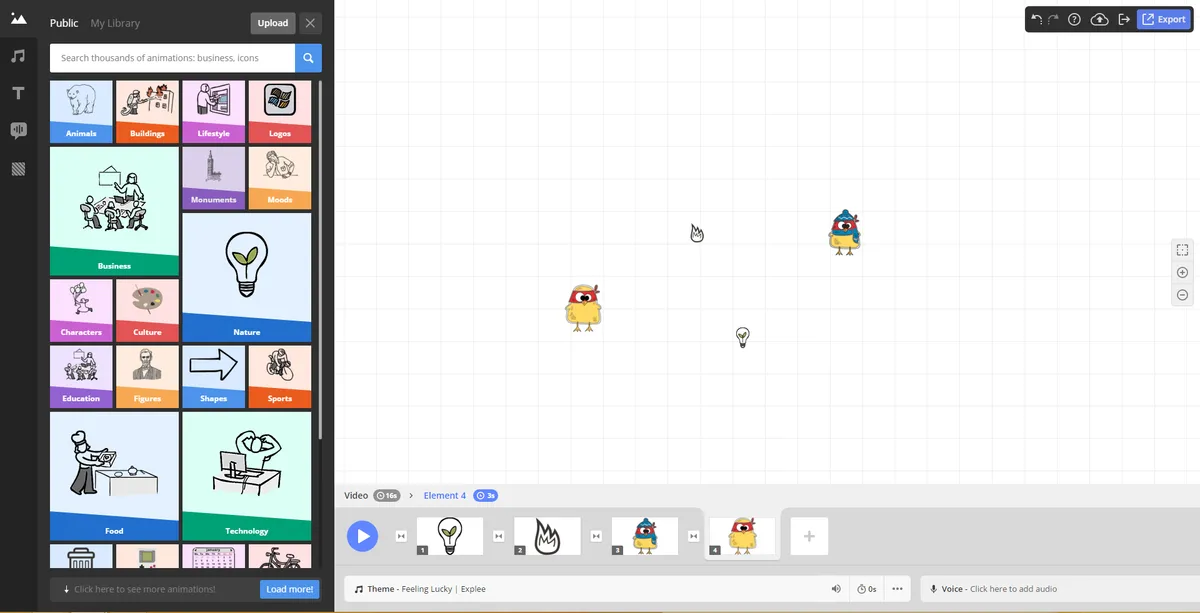
Task: Open the hatched background pattern panel
Action: tap(18, 169)
